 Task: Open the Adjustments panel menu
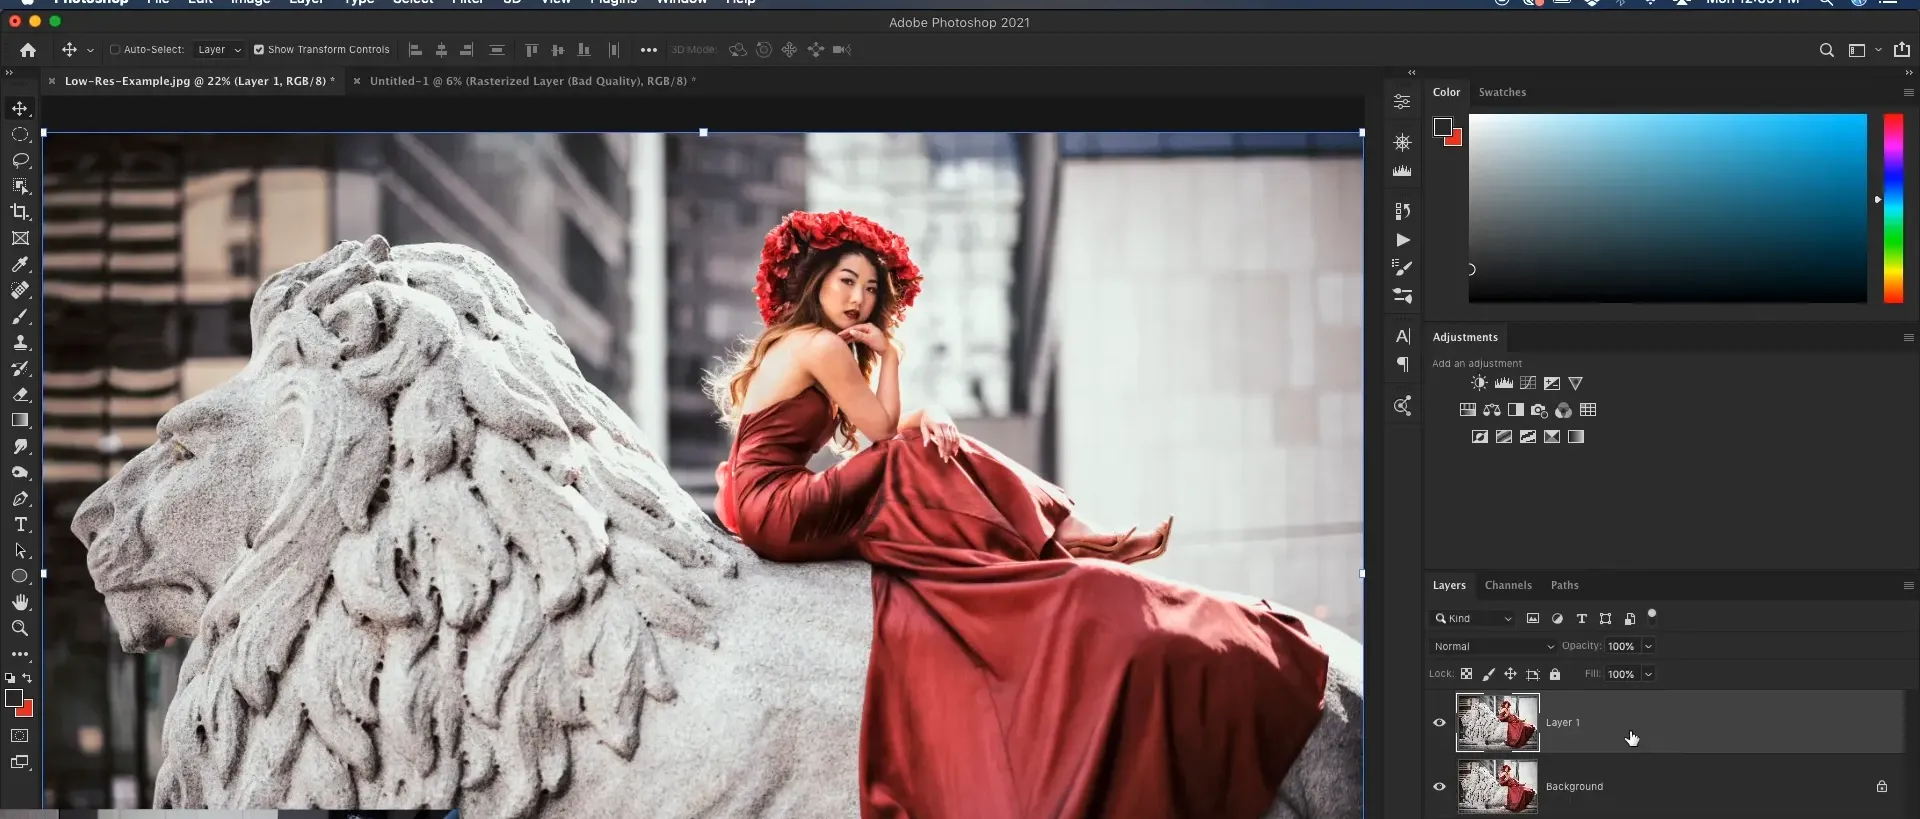1908,338
